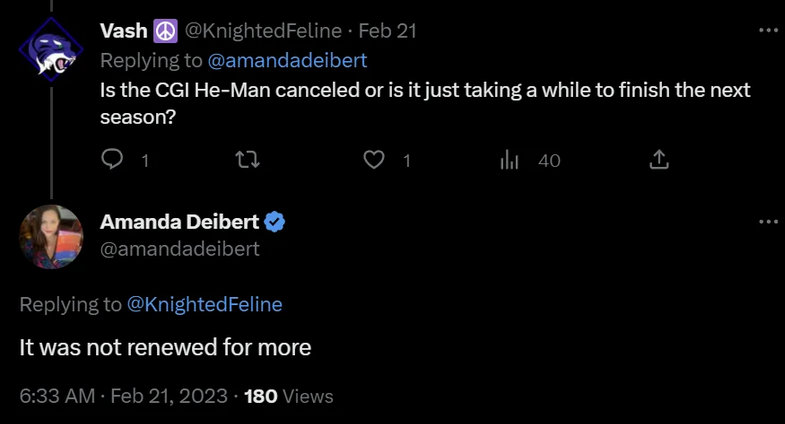View analytics for Vash's tweet
The image size is (785, 424).
tap(509, 160)
